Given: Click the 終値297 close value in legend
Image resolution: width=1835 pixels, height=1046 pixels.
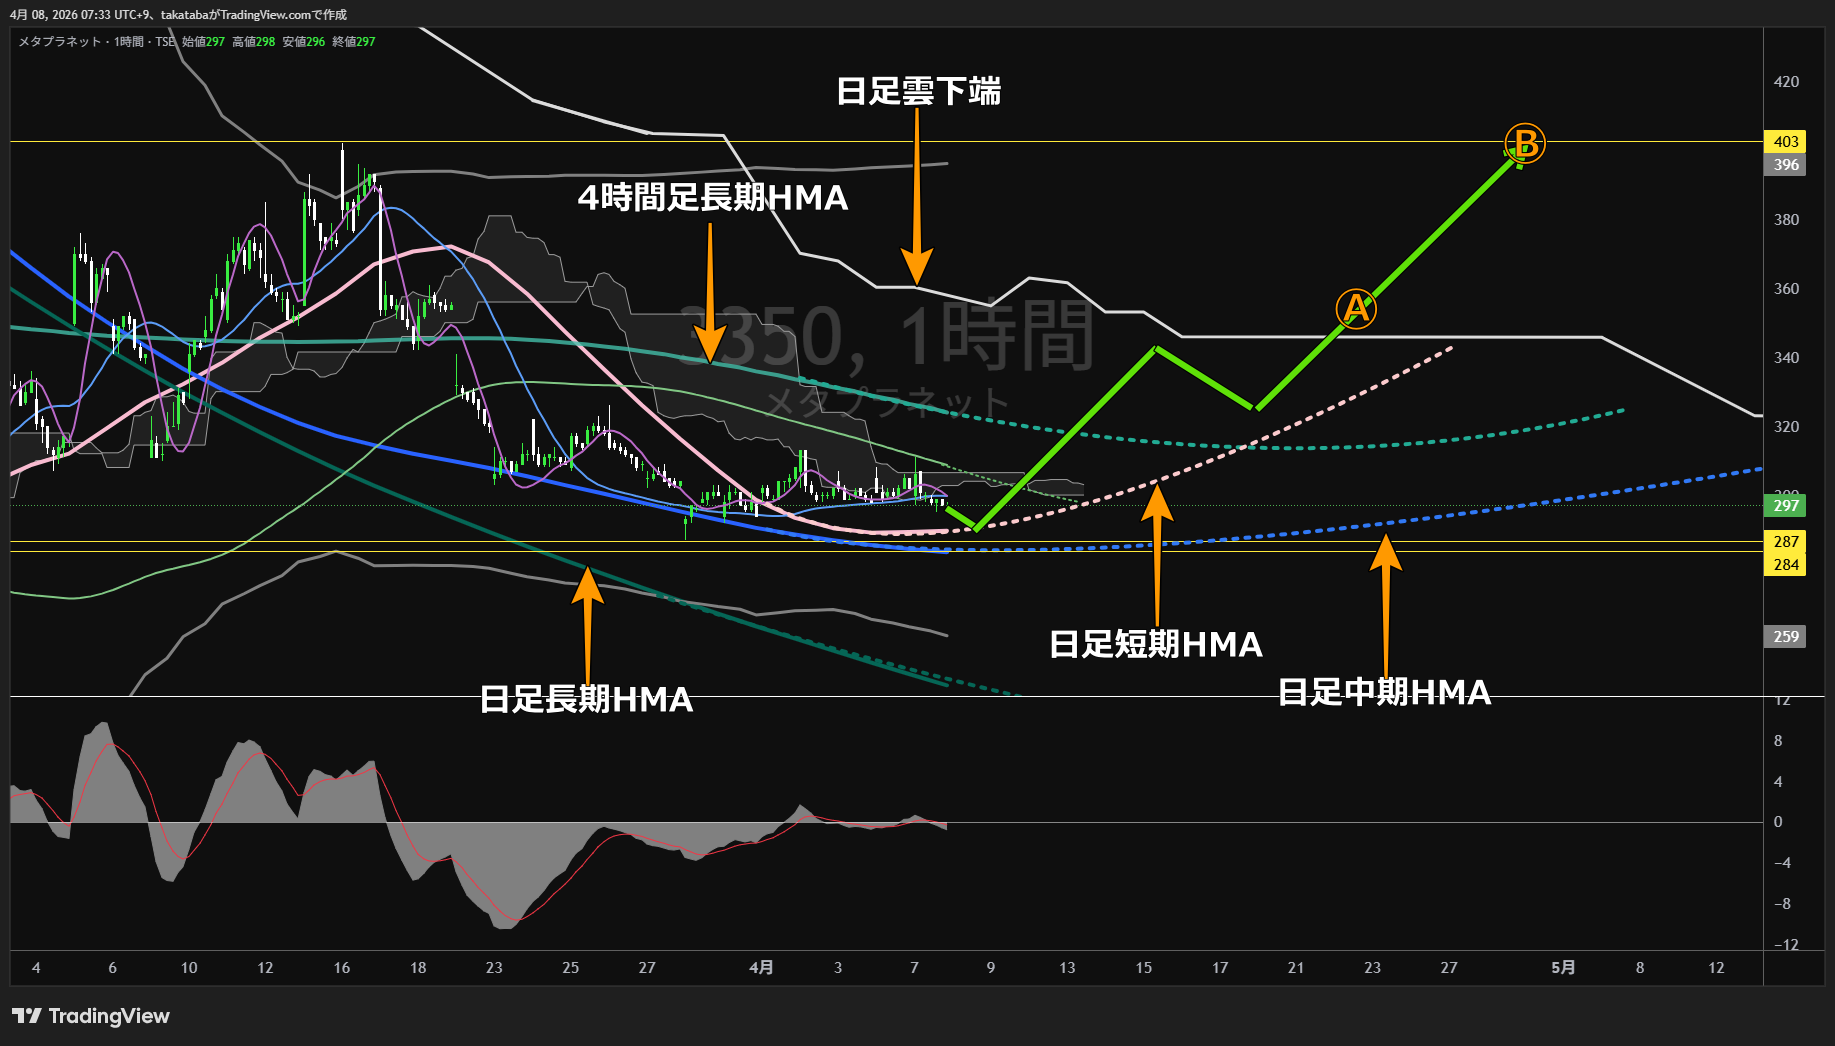Looking at the screenshot, I should point(354,42).
